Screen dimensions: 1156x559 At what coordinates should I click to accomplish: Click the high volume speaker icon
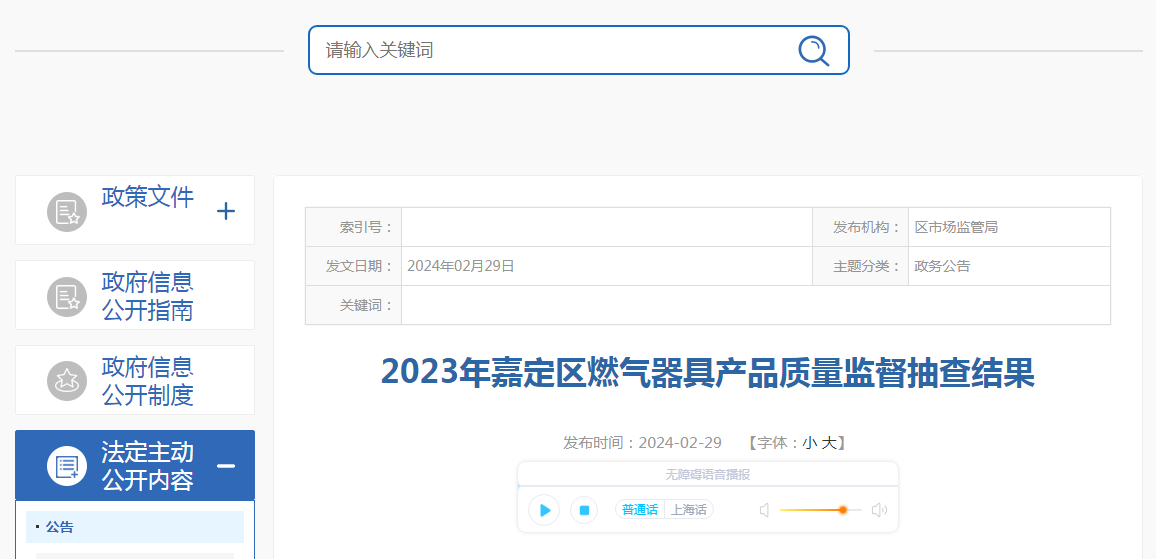[x=879, y=510]
